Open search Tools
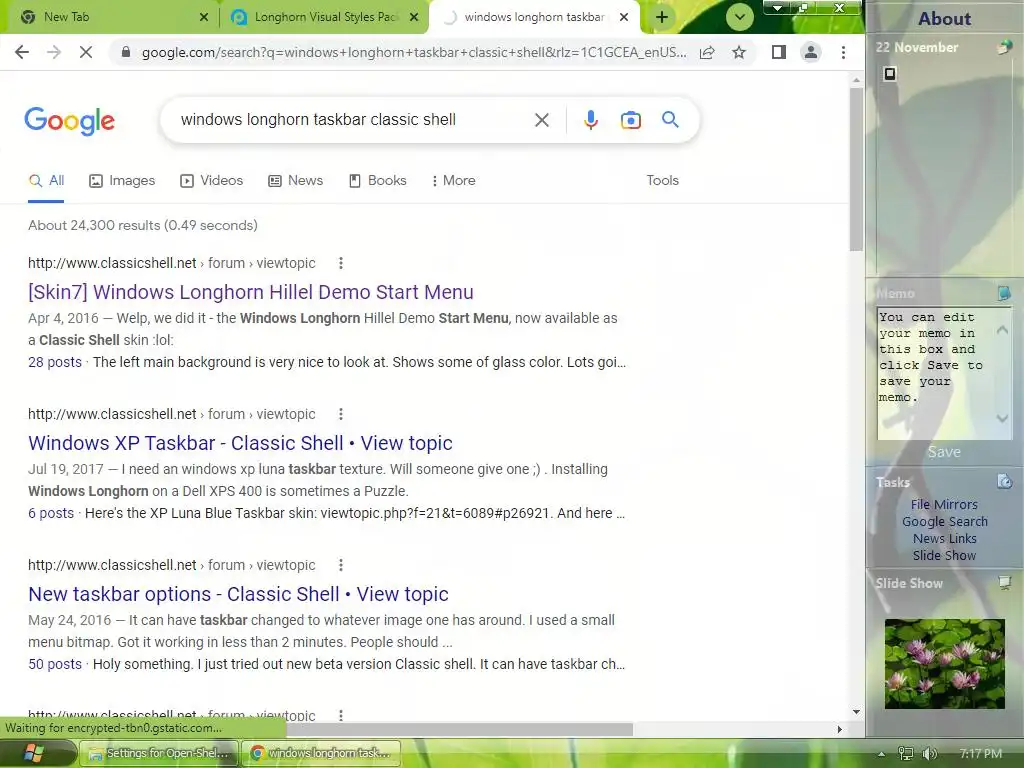The width and height of the screenshot is (1024, 768). tap(662, 181)
